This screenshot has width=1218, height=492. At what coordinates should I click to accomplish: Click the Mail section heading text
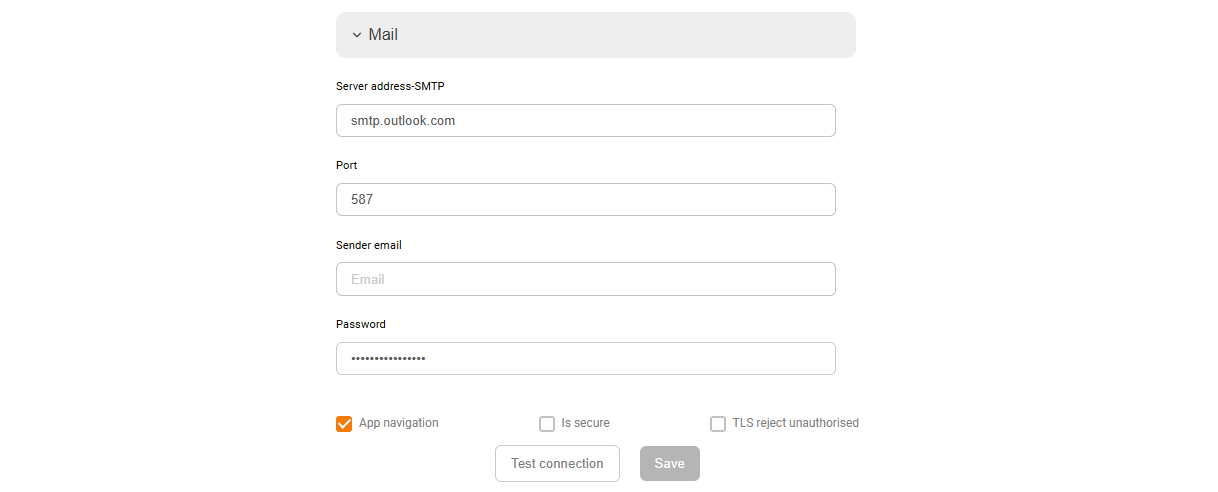coord(383,35)
